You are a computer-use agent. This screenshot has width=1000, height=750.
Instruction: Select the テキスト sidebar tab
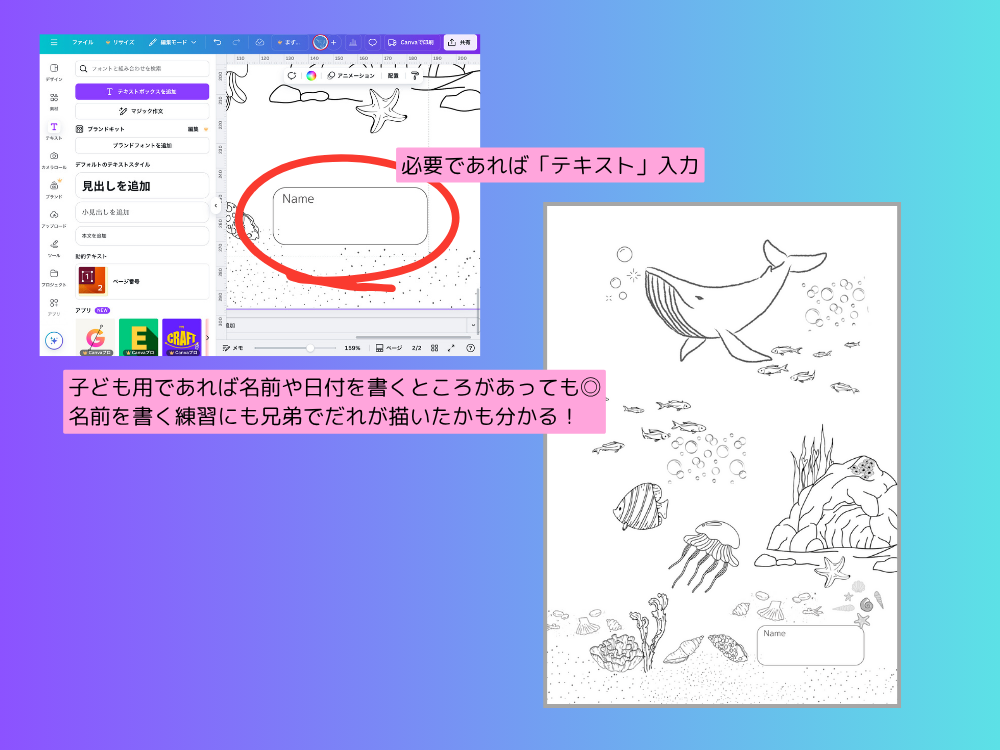tap(54, 131)
